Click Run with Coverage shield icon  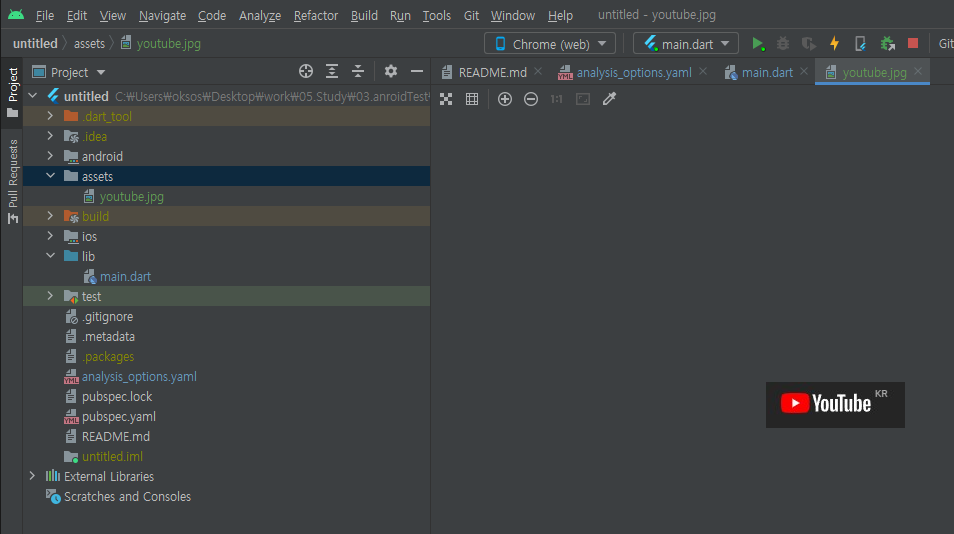tap(809, 44)
